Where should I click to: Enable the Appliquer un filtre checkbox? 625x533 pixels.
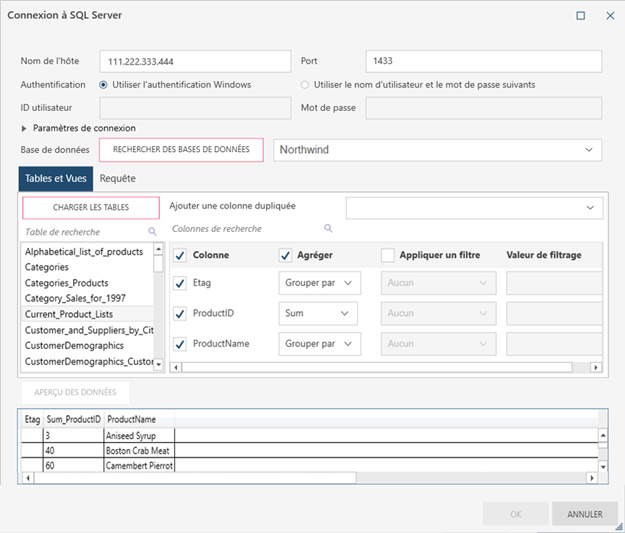pyautogui.click(x=387, y=255)
